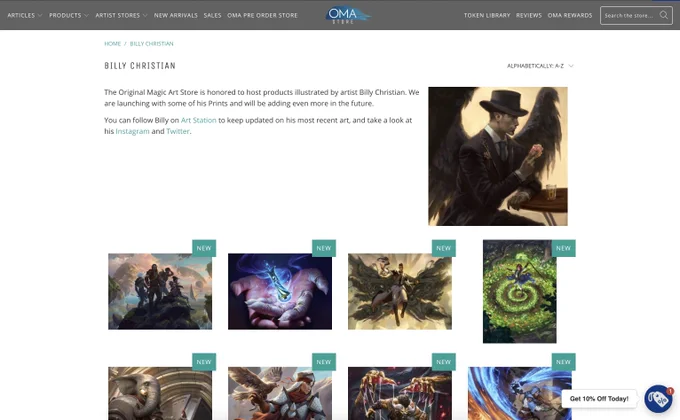Image resolution: width=680 pixels, height=420 pixels.
Task: Open the knight with eagle print
Action: (x=280, y=394)
